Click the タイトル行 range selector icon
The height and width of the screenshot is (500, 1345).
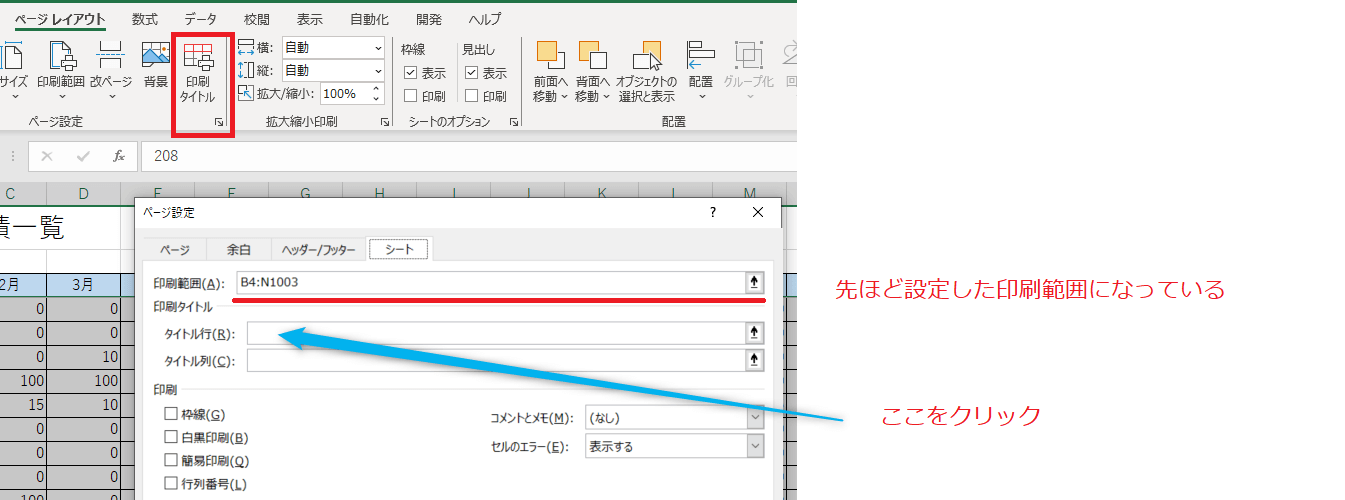[x=754, y=334]
